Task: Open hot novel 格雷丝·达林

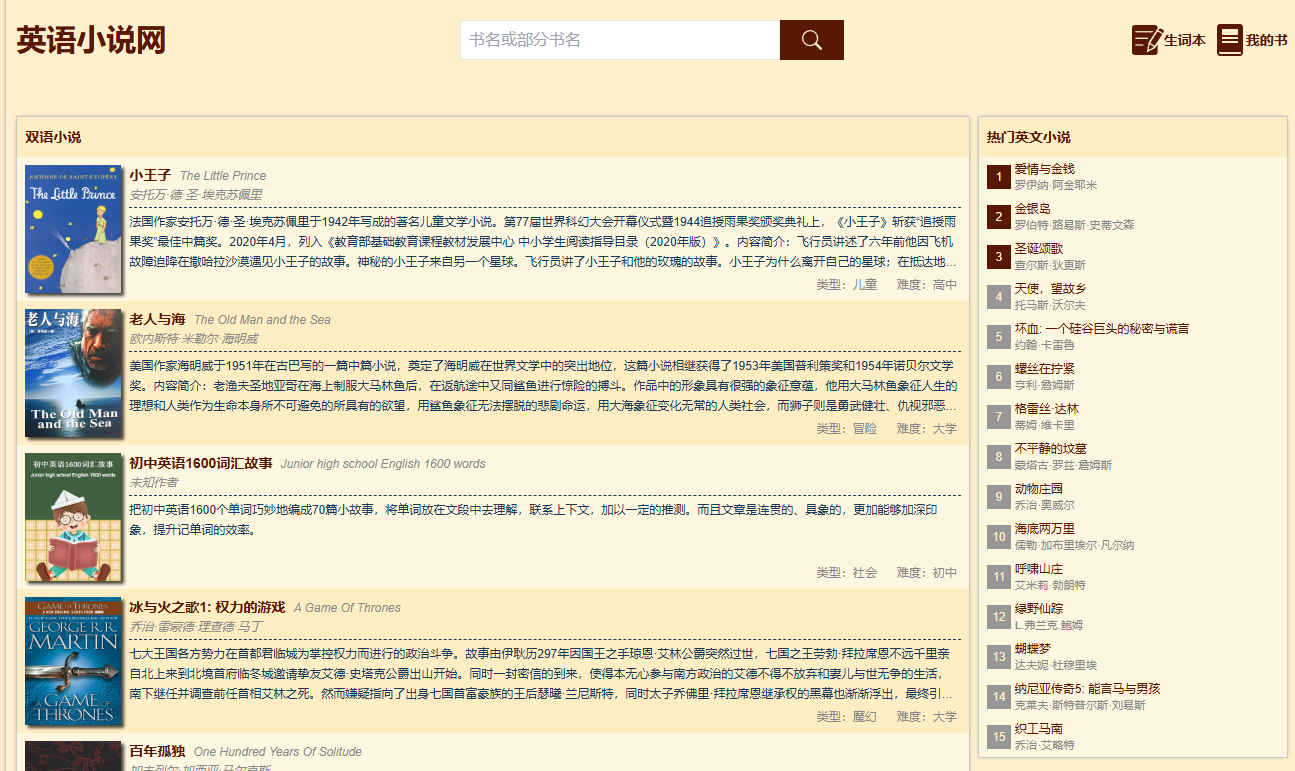Action: coord(1047,409)
